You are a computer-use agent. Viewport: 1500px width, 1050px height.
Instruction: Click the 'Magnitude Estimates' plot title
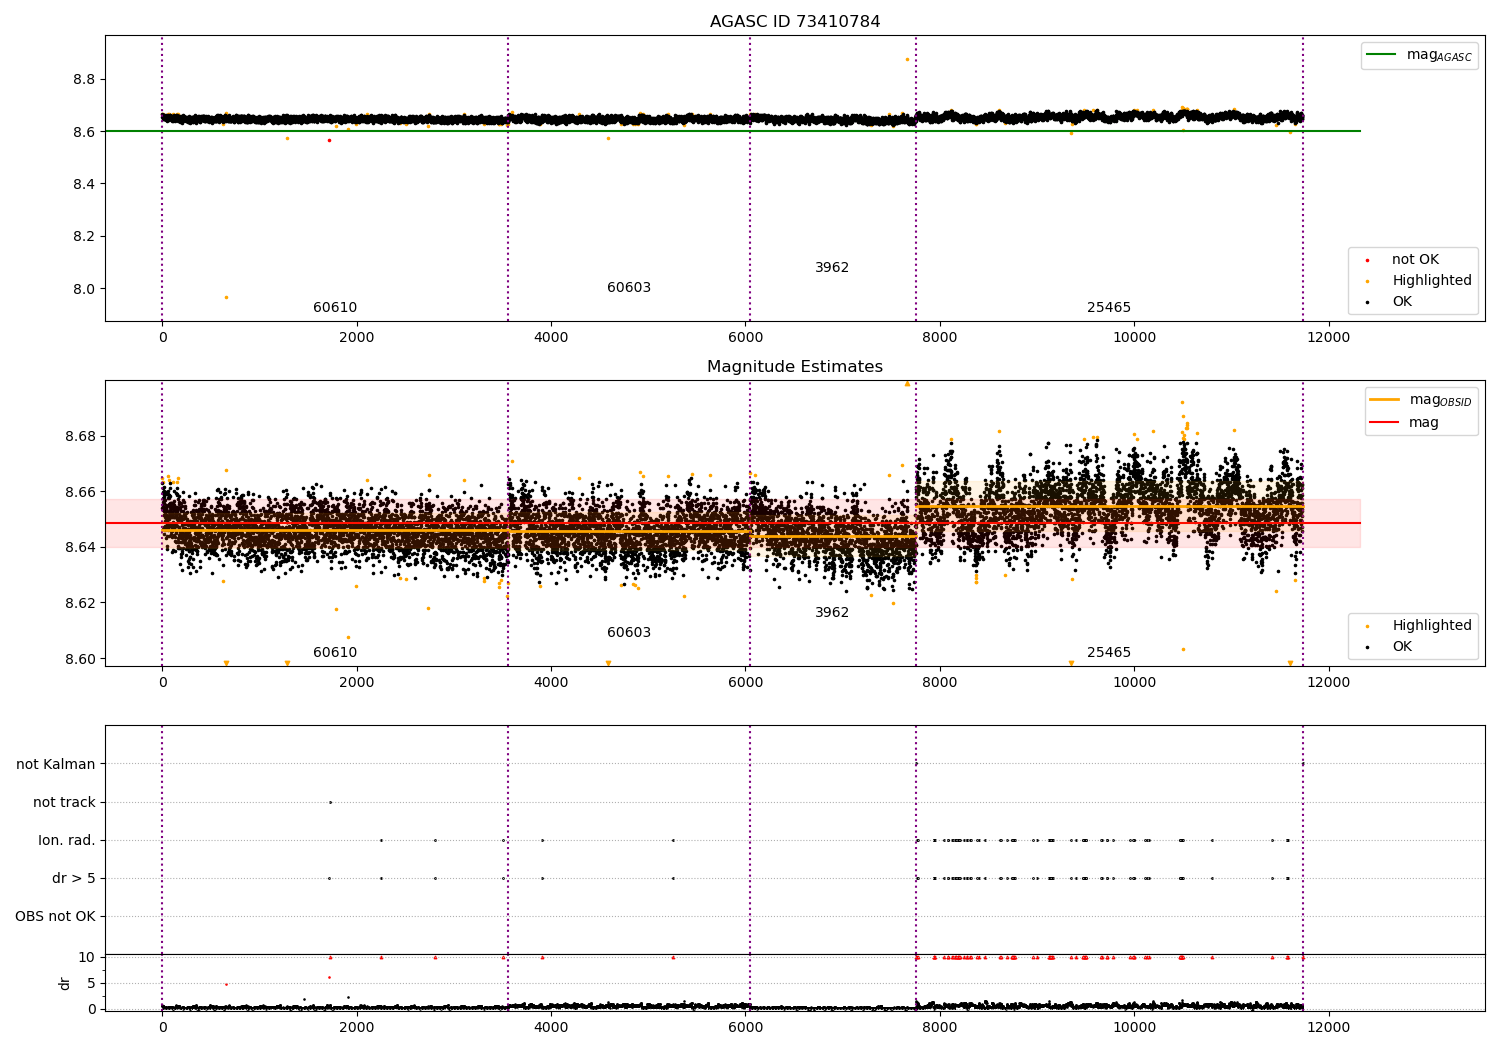pyautogui.click(x=795, y=367)
